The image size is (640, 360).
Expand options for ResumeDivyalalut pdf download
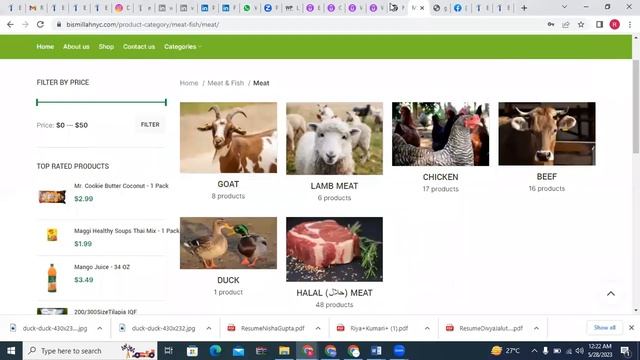click(536, 328)
